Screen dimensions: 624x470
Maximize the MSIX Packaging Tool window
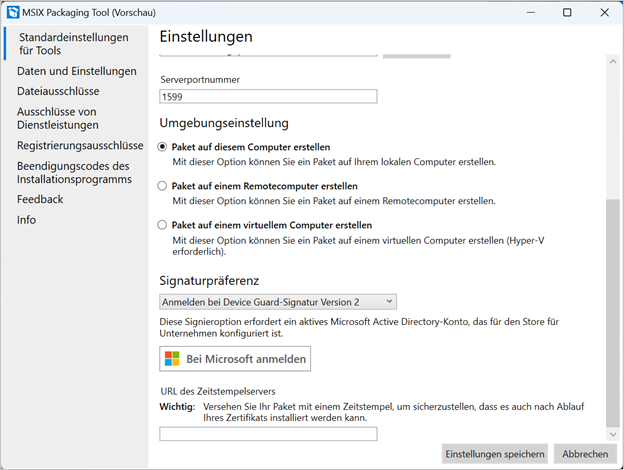(567, 12)
